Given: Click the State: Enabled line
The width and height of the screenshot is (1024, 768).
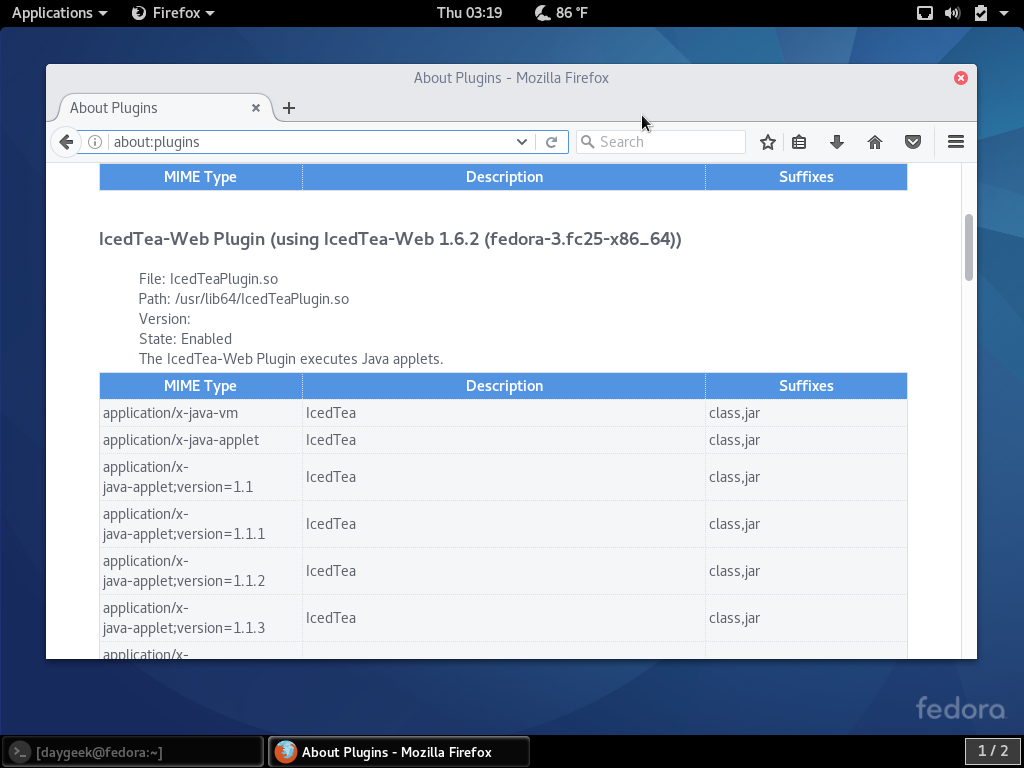Looking at the screenshot, I should click(x=185, y=339).
